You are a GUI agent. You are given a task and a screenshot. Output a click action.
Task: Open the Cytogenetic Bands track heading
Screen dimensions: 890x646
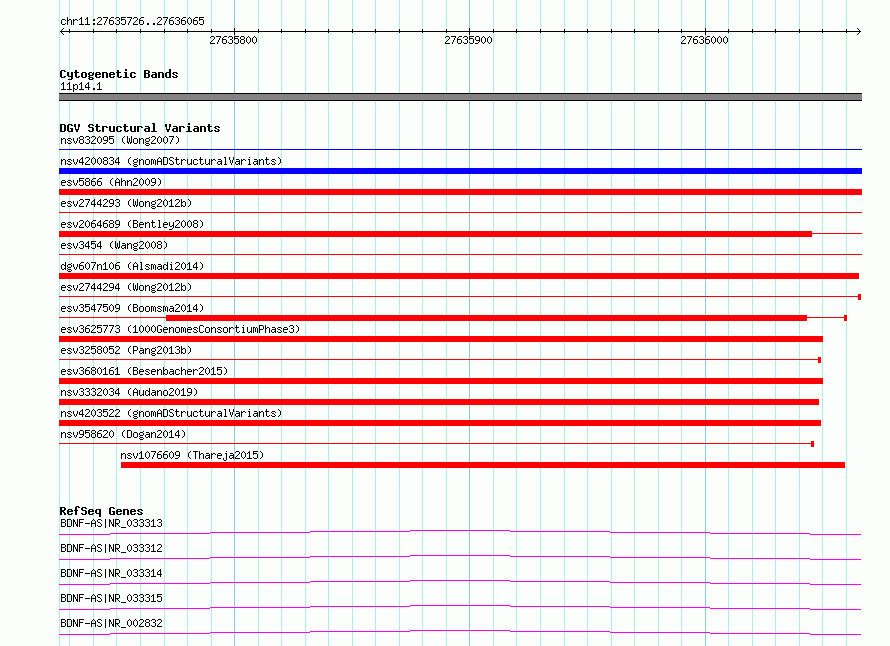[x=119, y=74]
